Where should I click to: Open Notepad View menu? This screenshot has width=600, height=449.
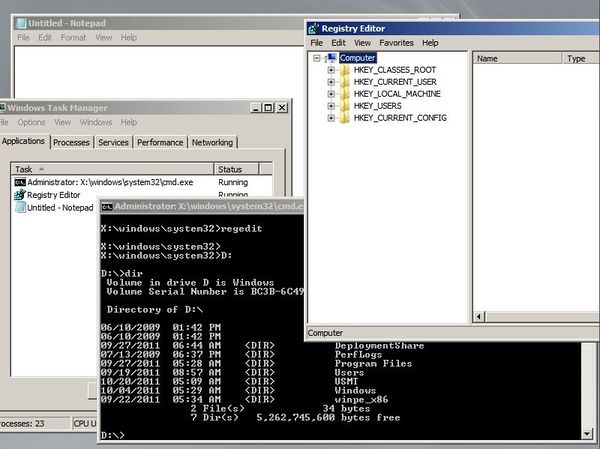pos(104,38)
